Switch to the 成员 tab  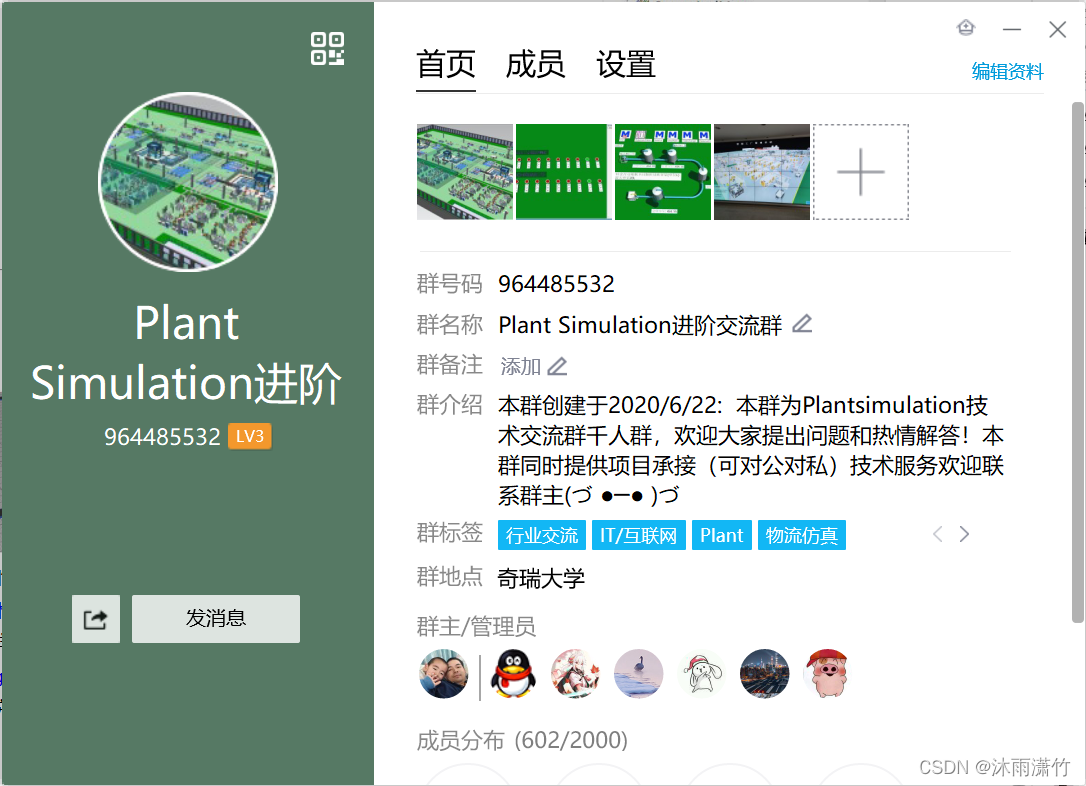535,64
